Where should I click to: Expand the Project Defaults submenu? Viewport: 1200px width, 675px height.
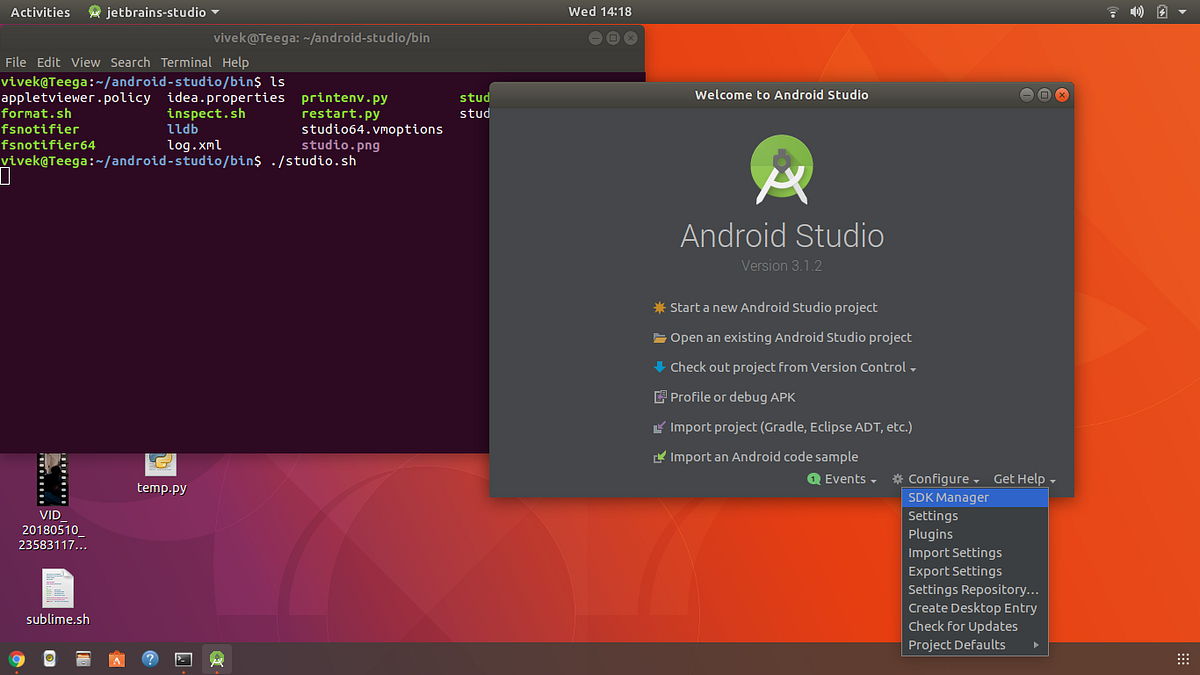pos(975,645)
